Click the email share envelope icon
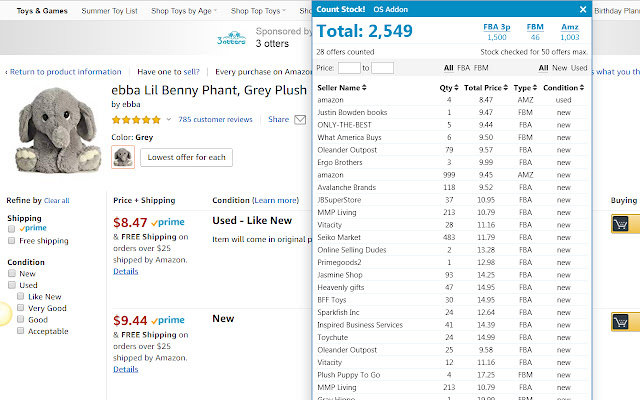The image size is (640, 400). pos(300,120)
